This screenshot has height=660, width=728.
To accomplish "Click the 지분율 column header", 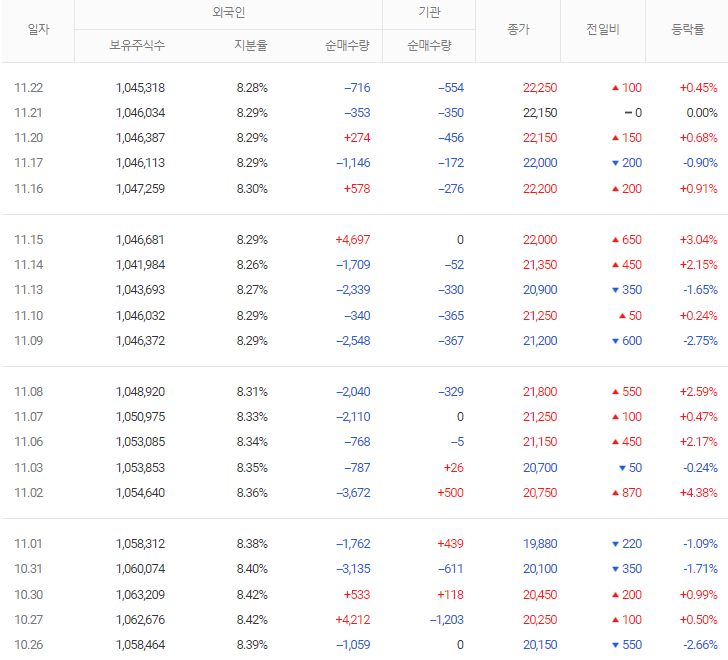I will (251, 45).
